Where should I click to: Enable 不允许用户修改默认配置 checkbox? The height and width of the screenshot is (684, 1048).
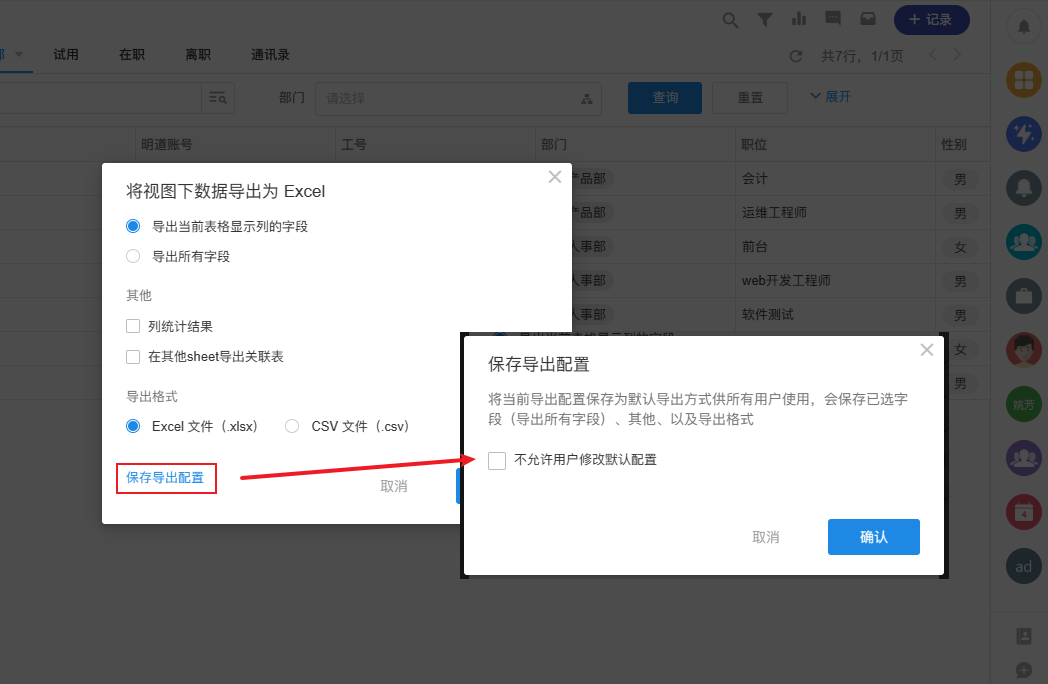coord(497,460)
